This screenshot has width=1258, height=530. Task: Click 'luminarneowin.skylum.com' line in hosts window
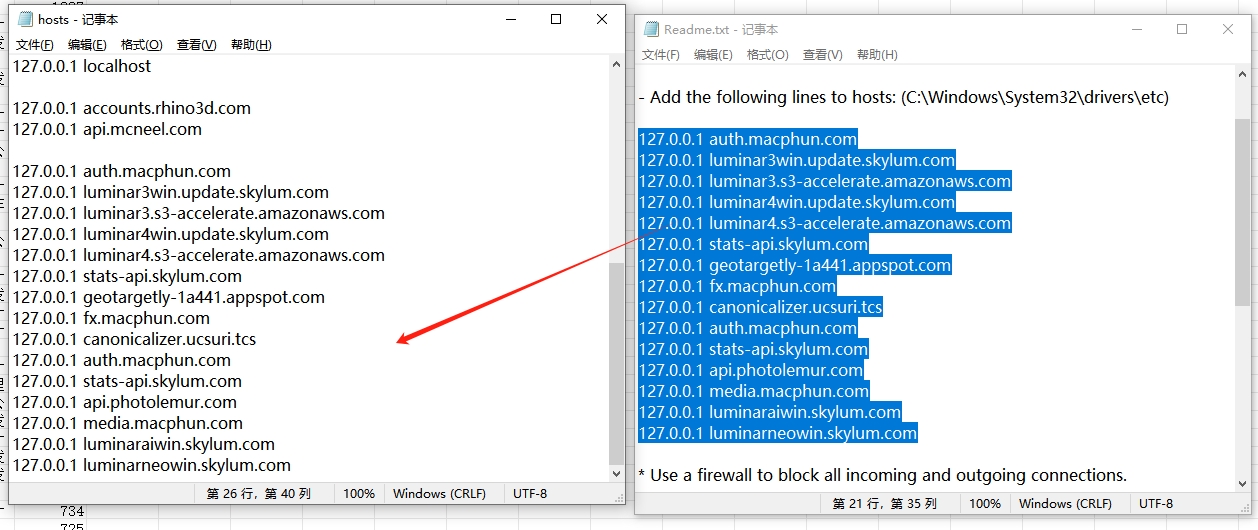coord(152,465)
